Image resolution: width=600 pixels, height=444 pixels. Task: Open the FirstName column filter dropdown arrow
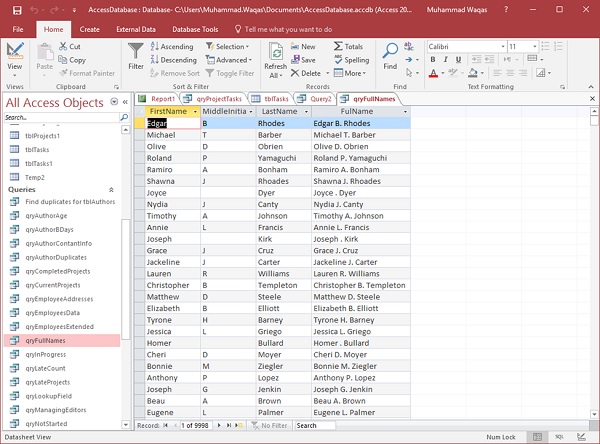195,111
